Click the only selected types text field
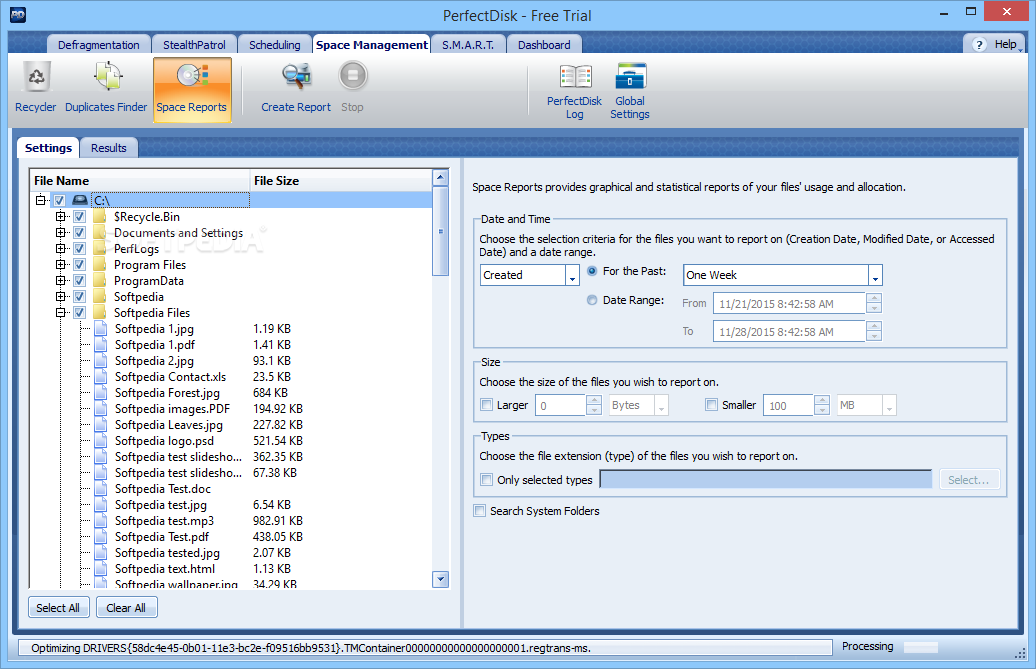 coord(766,479)
